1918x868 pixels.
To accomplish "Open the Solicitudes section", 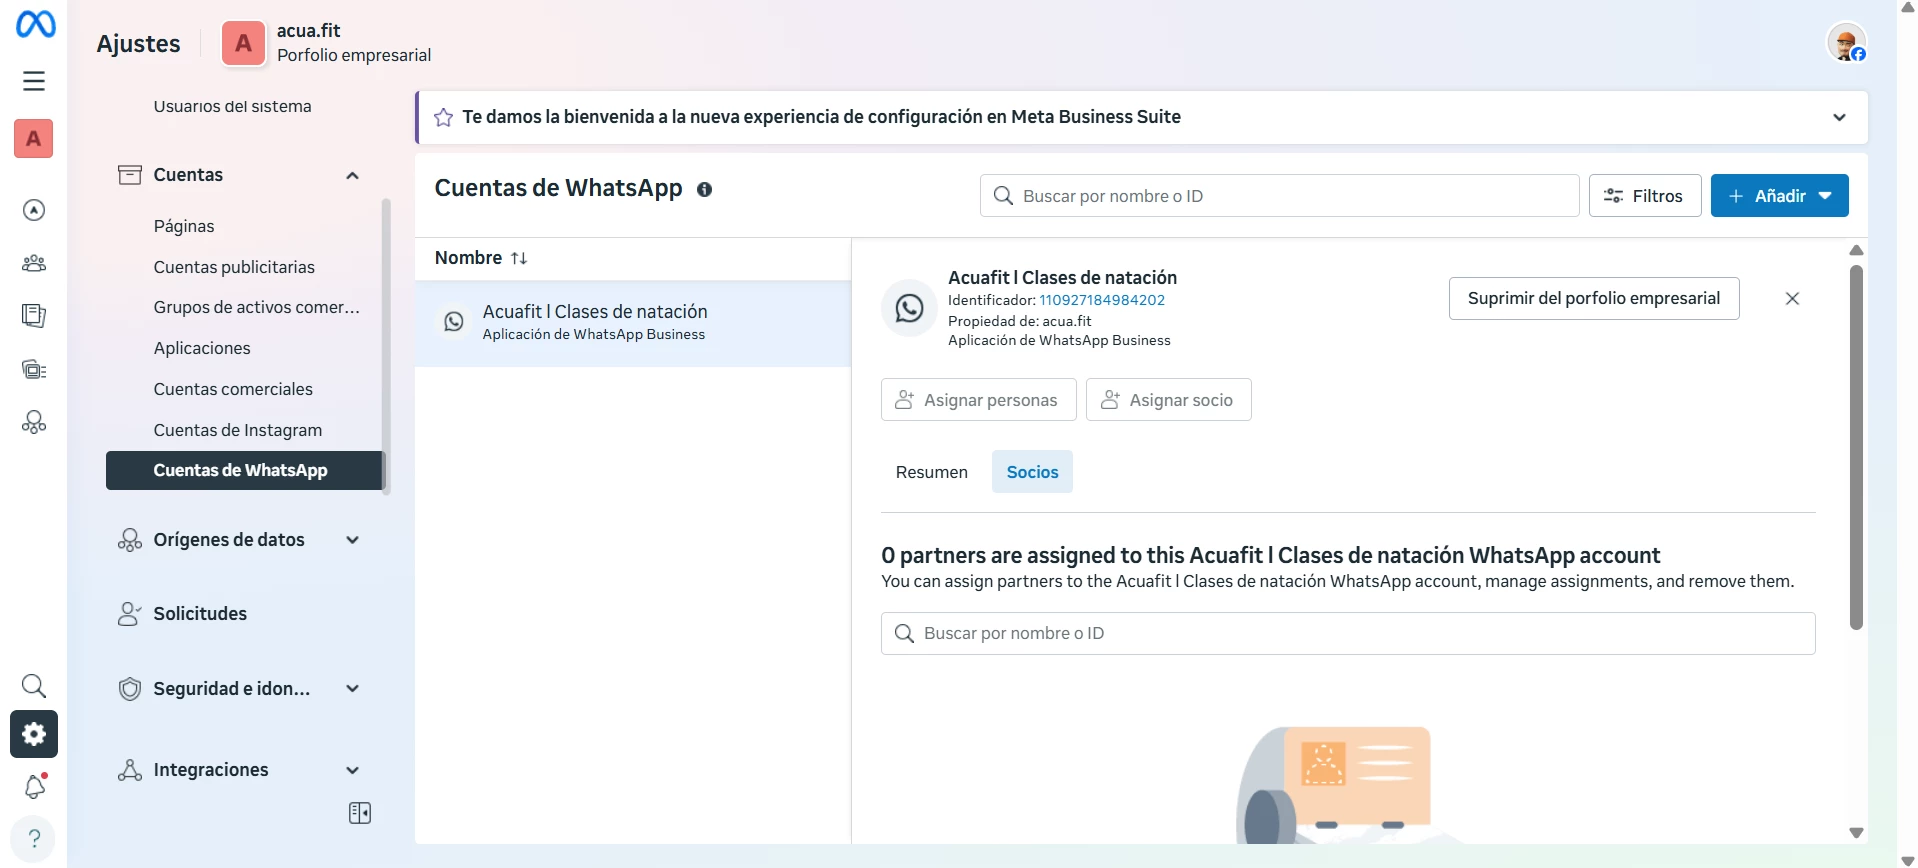I will click(200, 614).
